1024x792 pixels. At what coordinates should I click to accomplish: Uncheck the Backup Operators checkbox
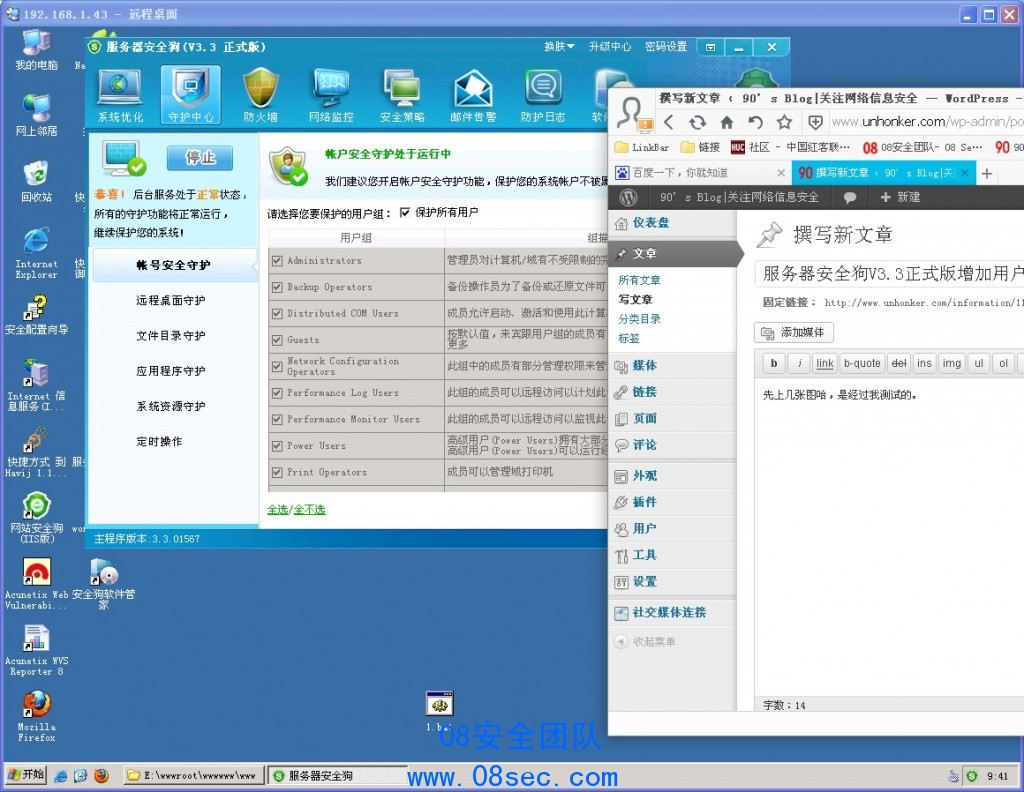tap(277, 287)
